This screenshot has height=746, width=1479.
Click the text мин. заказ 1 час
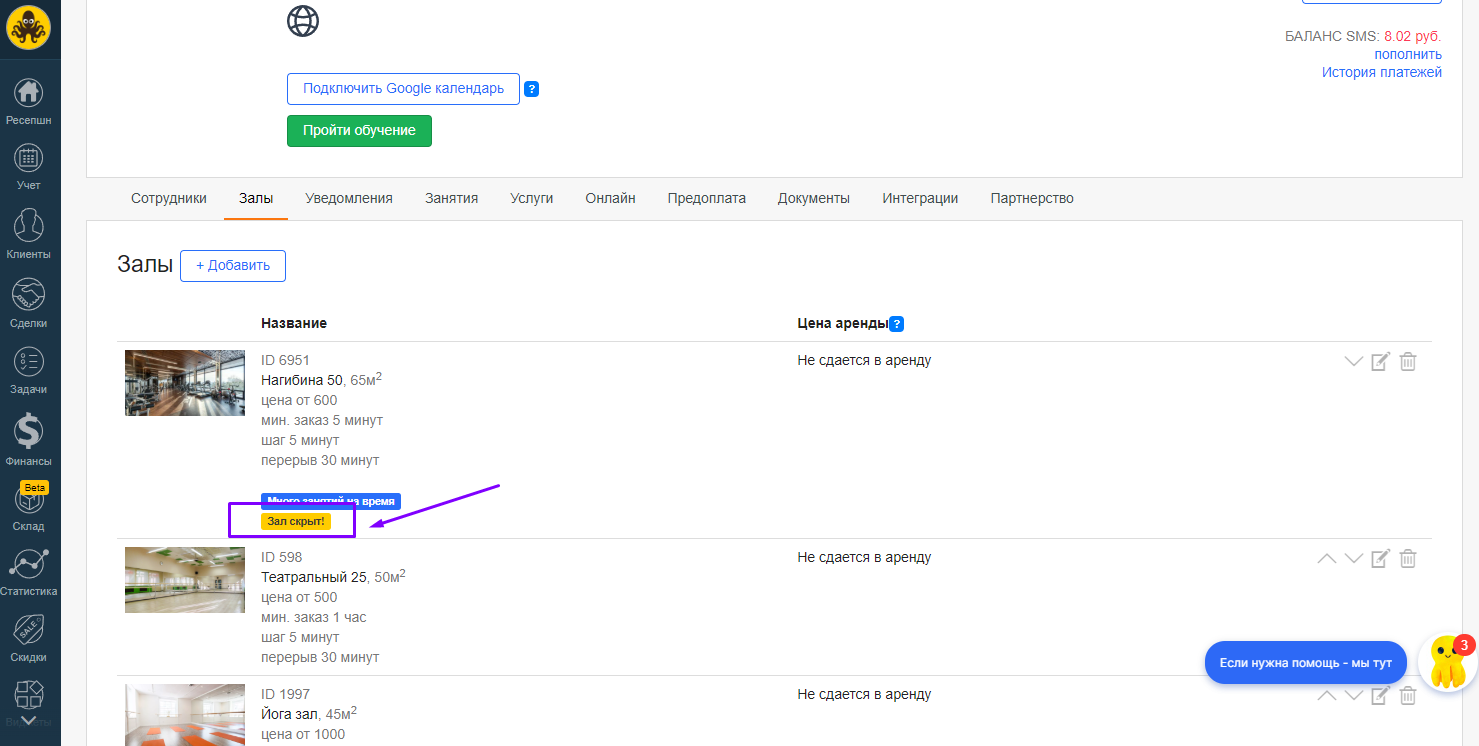point(314,617)
